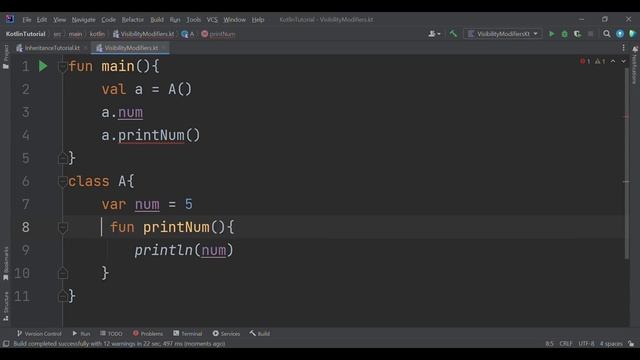Open the Services tool window
The image size is (640, 360).
coord(226,334)
